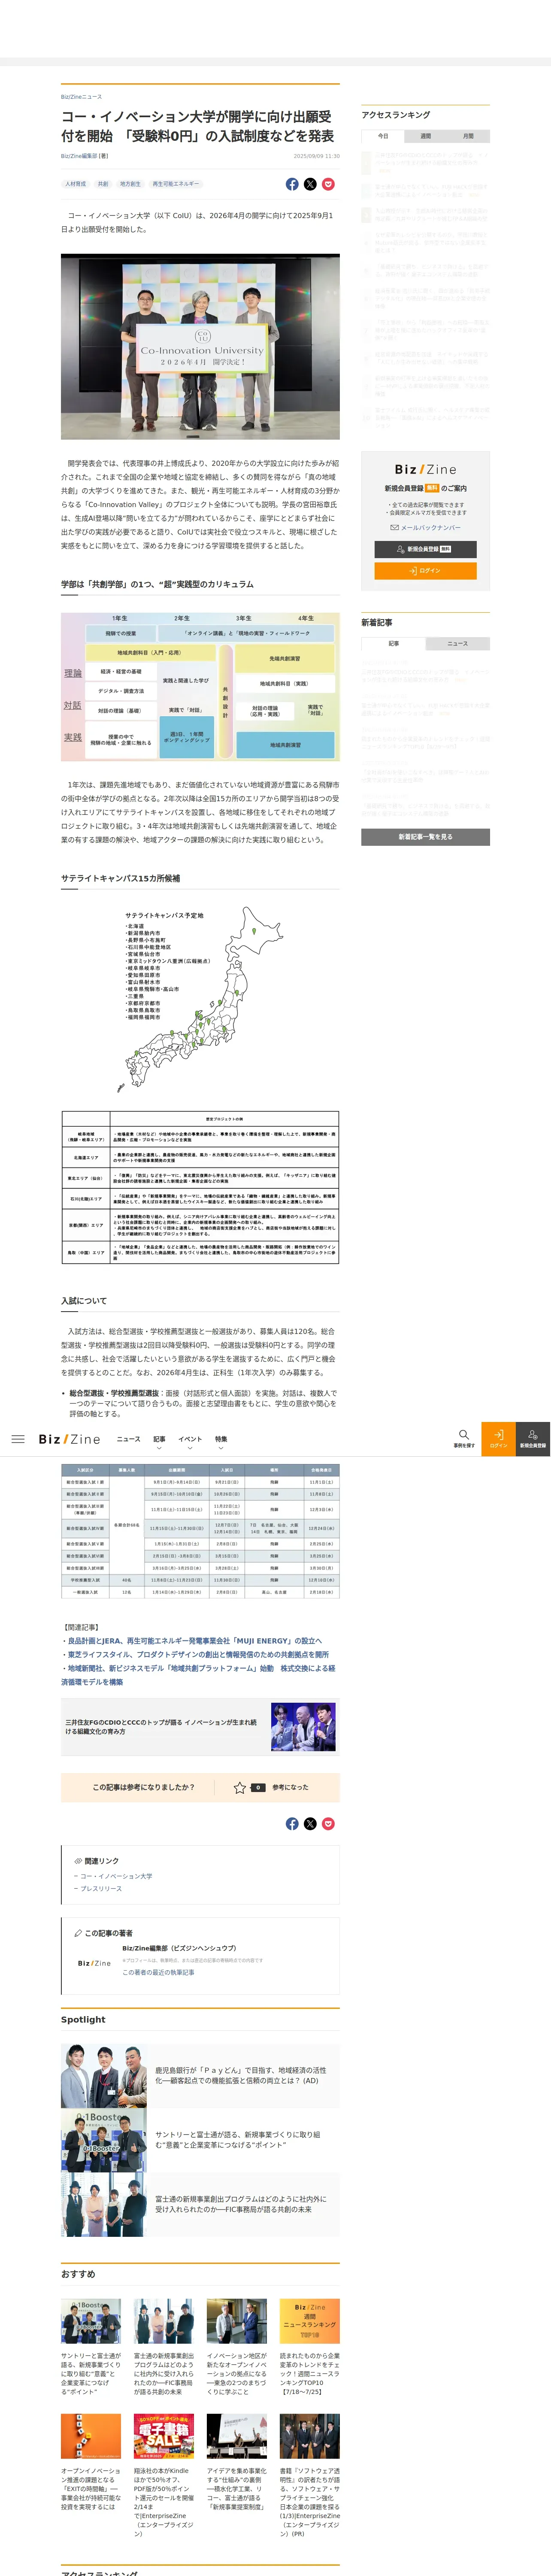This screenshot has height=2576, width=551.
Task: Open the 地域新聞社 related article link
Action: (x=198, y=1675)
